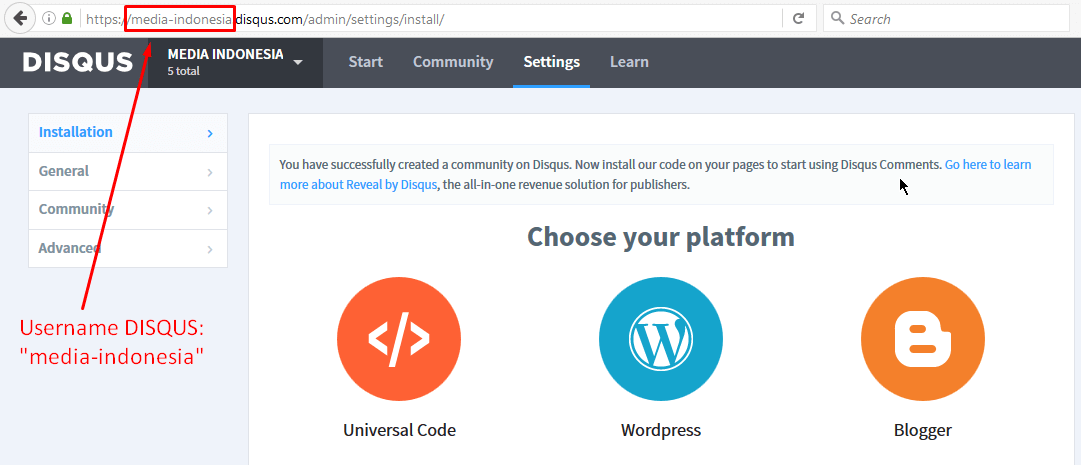The image size is (1081, 465).
Task: Click the chevron beside Advanced
Action: pos(210,249)
